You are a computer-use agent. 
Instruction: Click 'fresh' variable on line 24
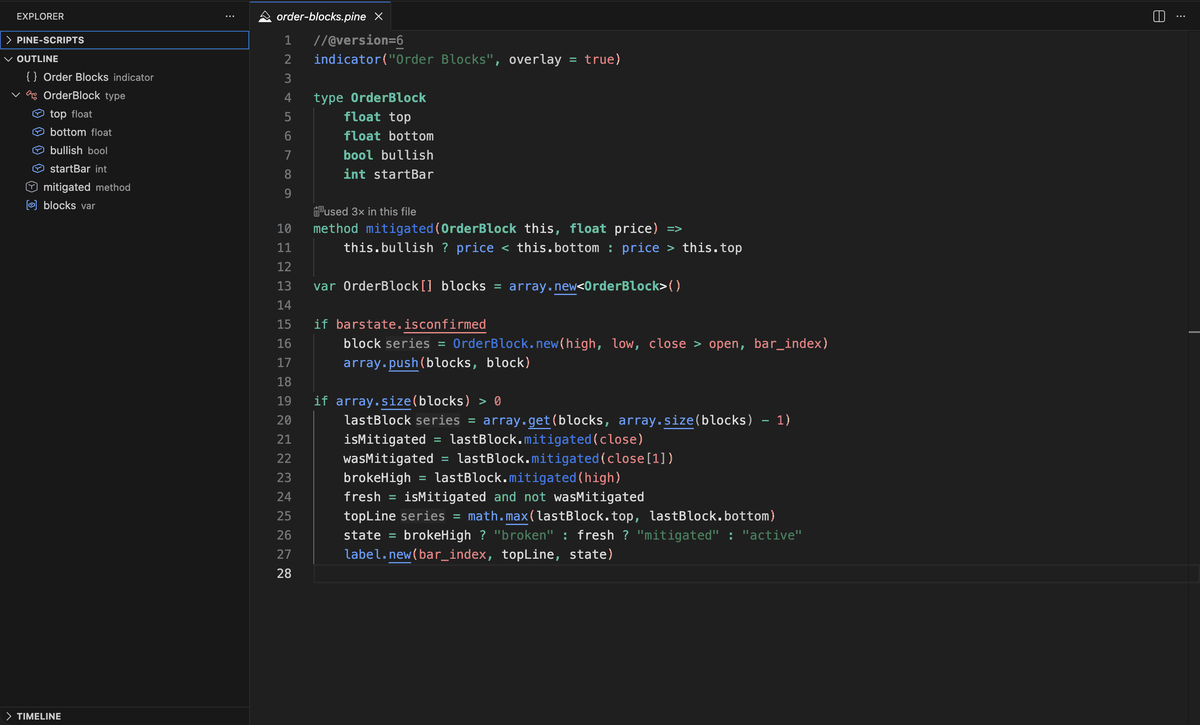pyautogui.click(x=362, y=497)
